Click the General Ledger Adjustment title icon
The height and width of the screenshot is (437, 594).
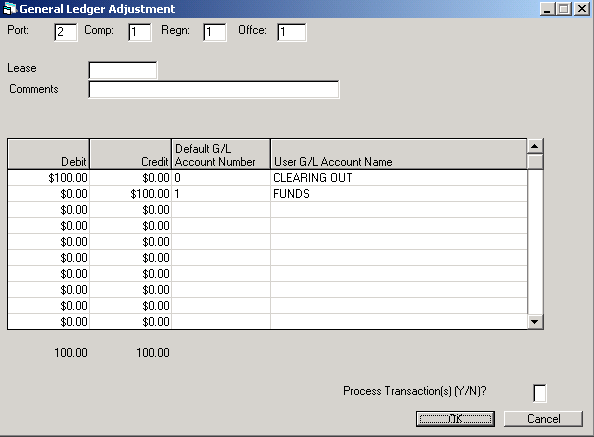9,8
